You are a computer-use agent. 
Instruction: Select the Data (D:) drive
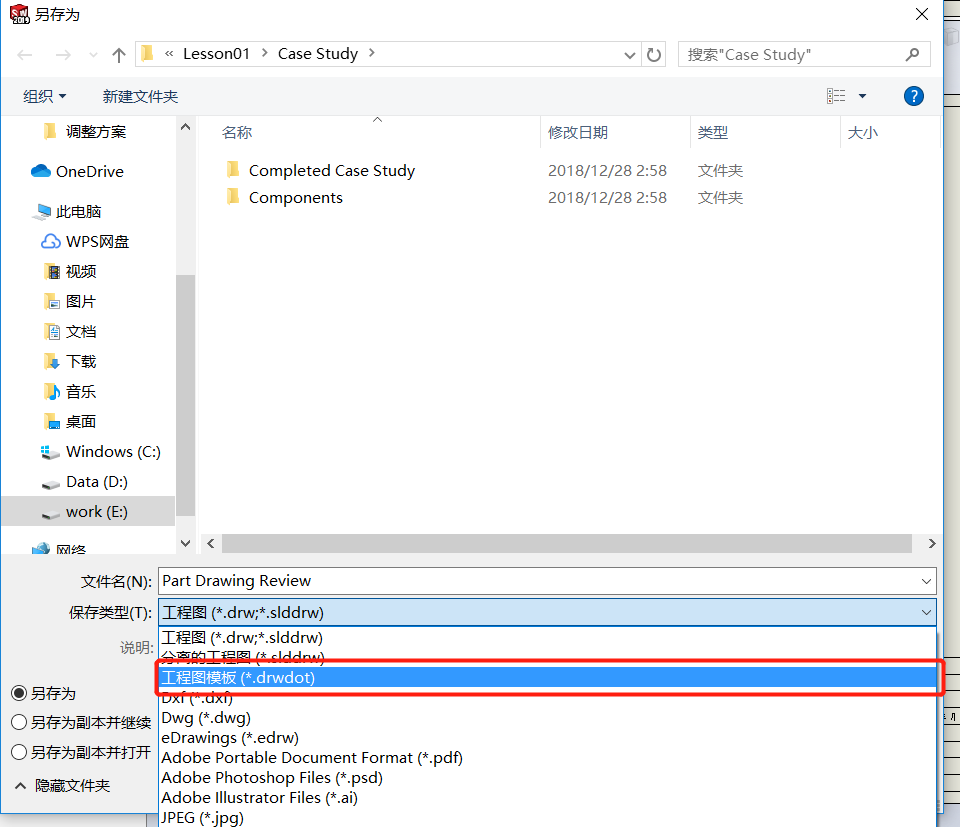coord(96,482)
